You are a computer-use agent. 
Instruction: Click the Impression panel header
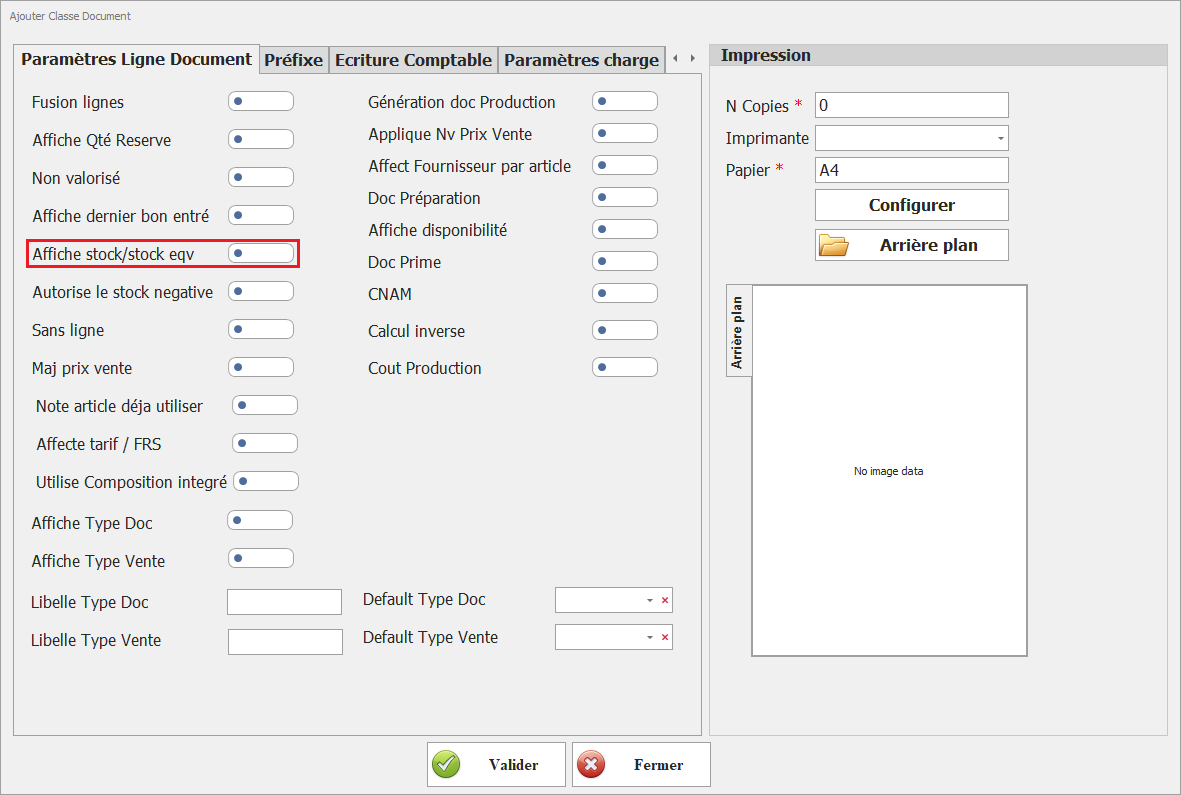tap(938, 55)
